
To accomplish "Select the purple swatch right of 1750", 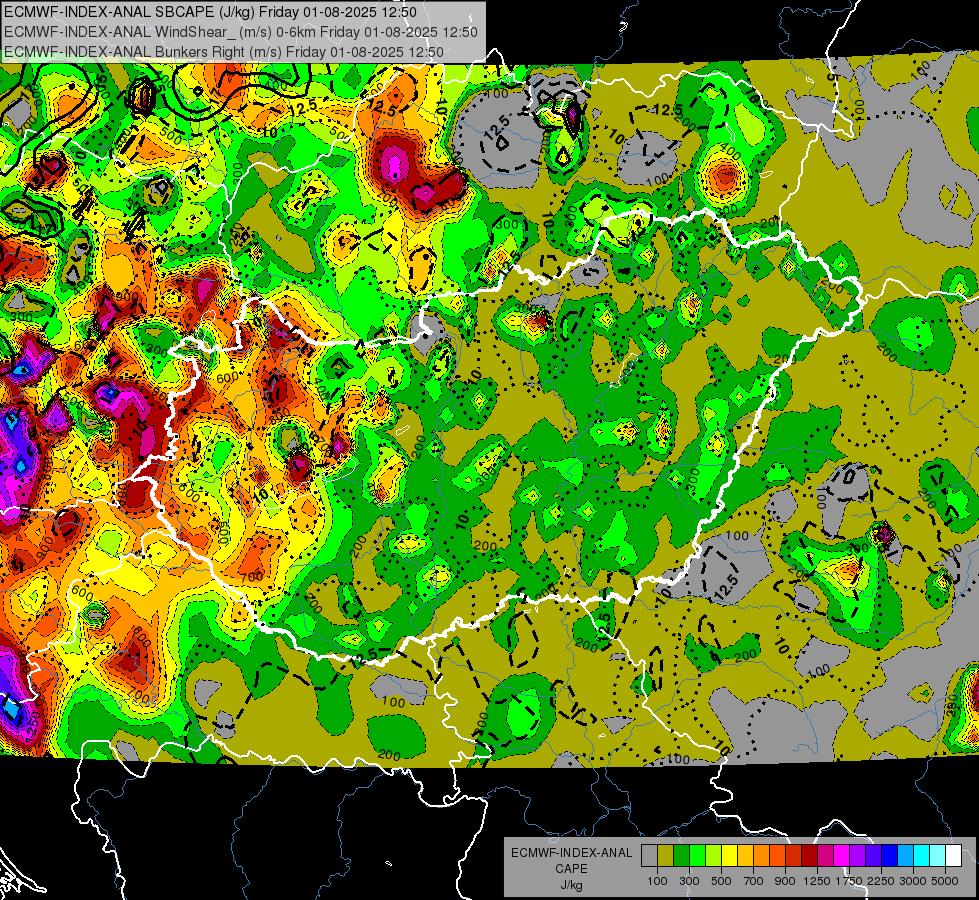I will pyautogui.click(x=858, y=856).
